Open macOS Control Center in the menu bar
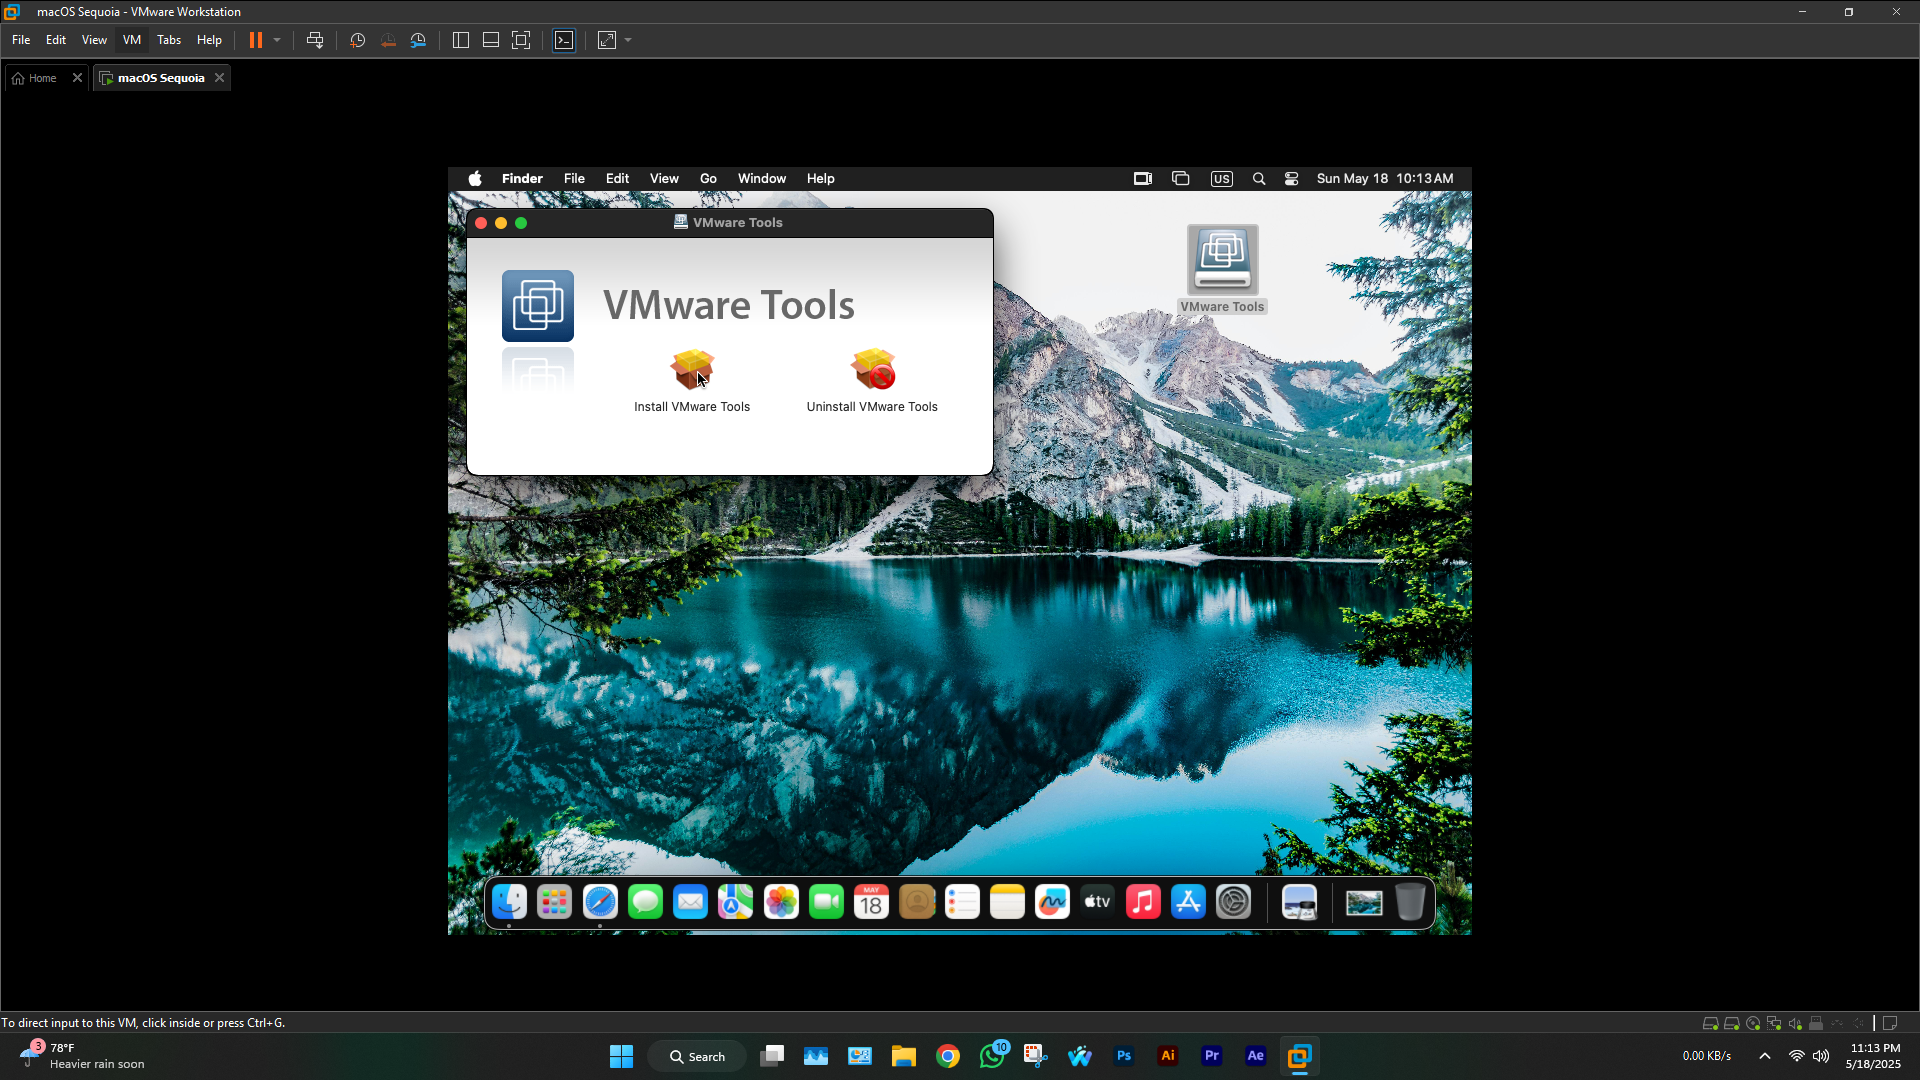 point(1291,179)
